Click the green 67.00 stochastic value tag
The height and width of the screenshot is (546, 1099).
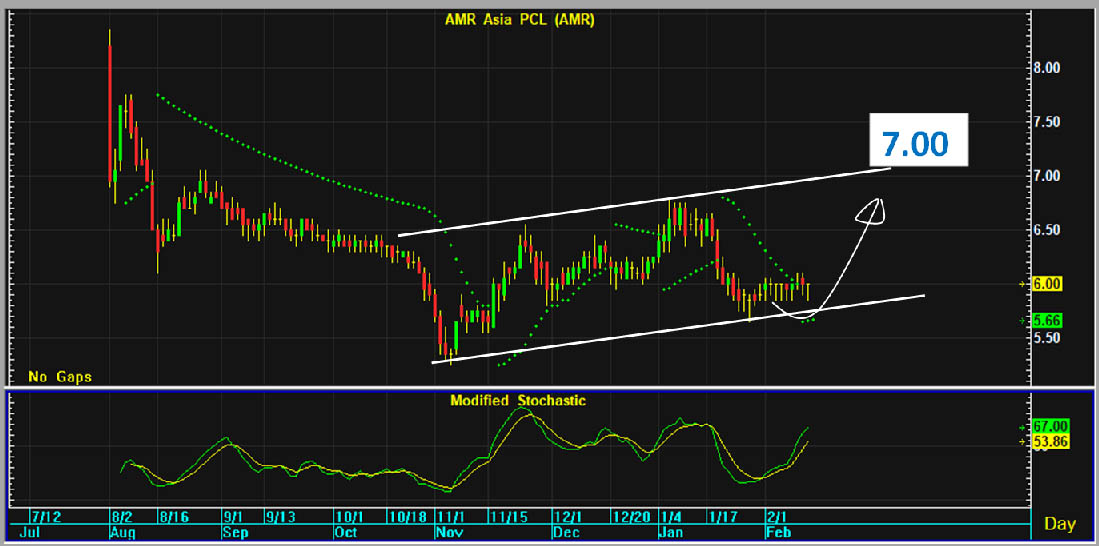pos(1051,426)
